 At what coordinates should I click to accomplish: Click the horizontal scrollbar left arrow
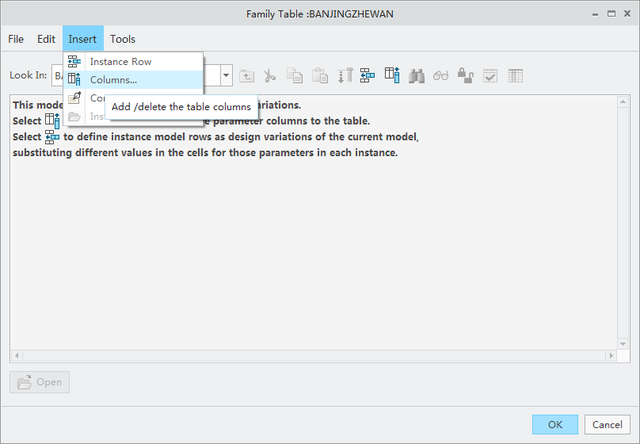pyautogui.click(x=17, y=355)
